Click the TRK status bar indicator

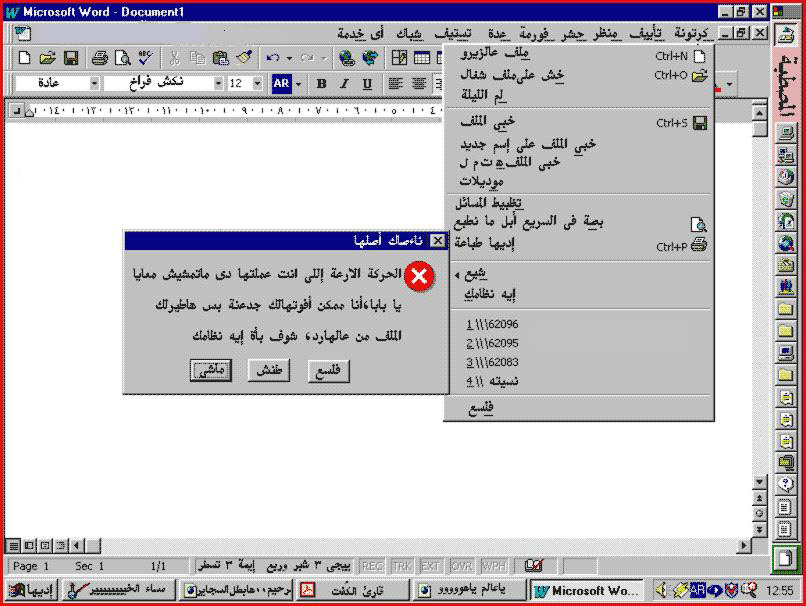coord(401,566)
